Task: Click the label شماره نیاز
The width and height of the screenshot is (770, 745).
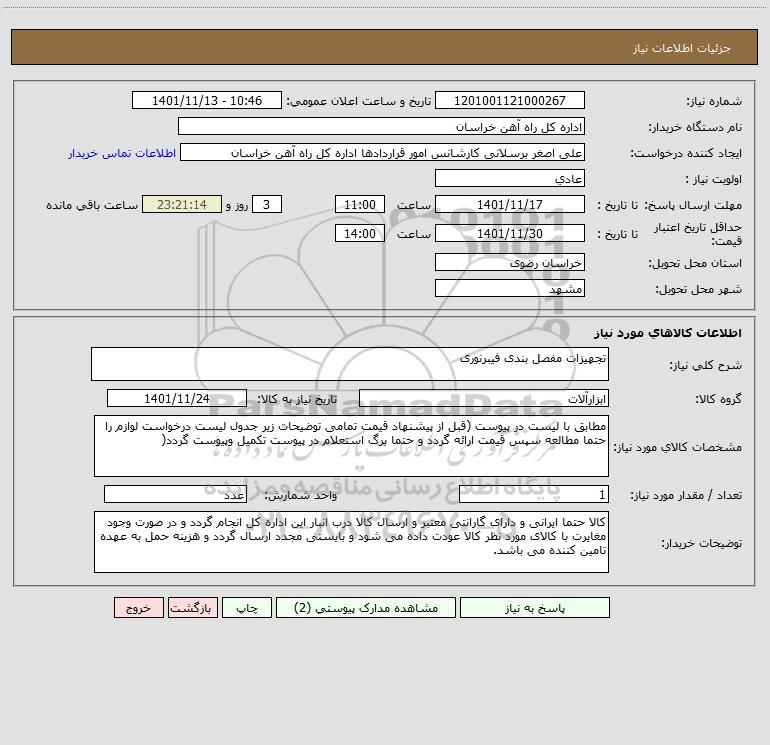Action: pos(714,102)
